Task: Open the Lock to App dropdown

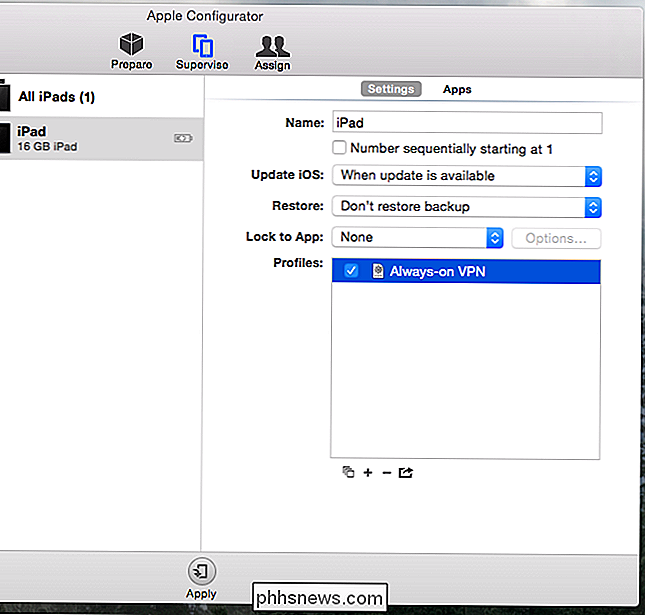Action: click(x=418, y=237)
